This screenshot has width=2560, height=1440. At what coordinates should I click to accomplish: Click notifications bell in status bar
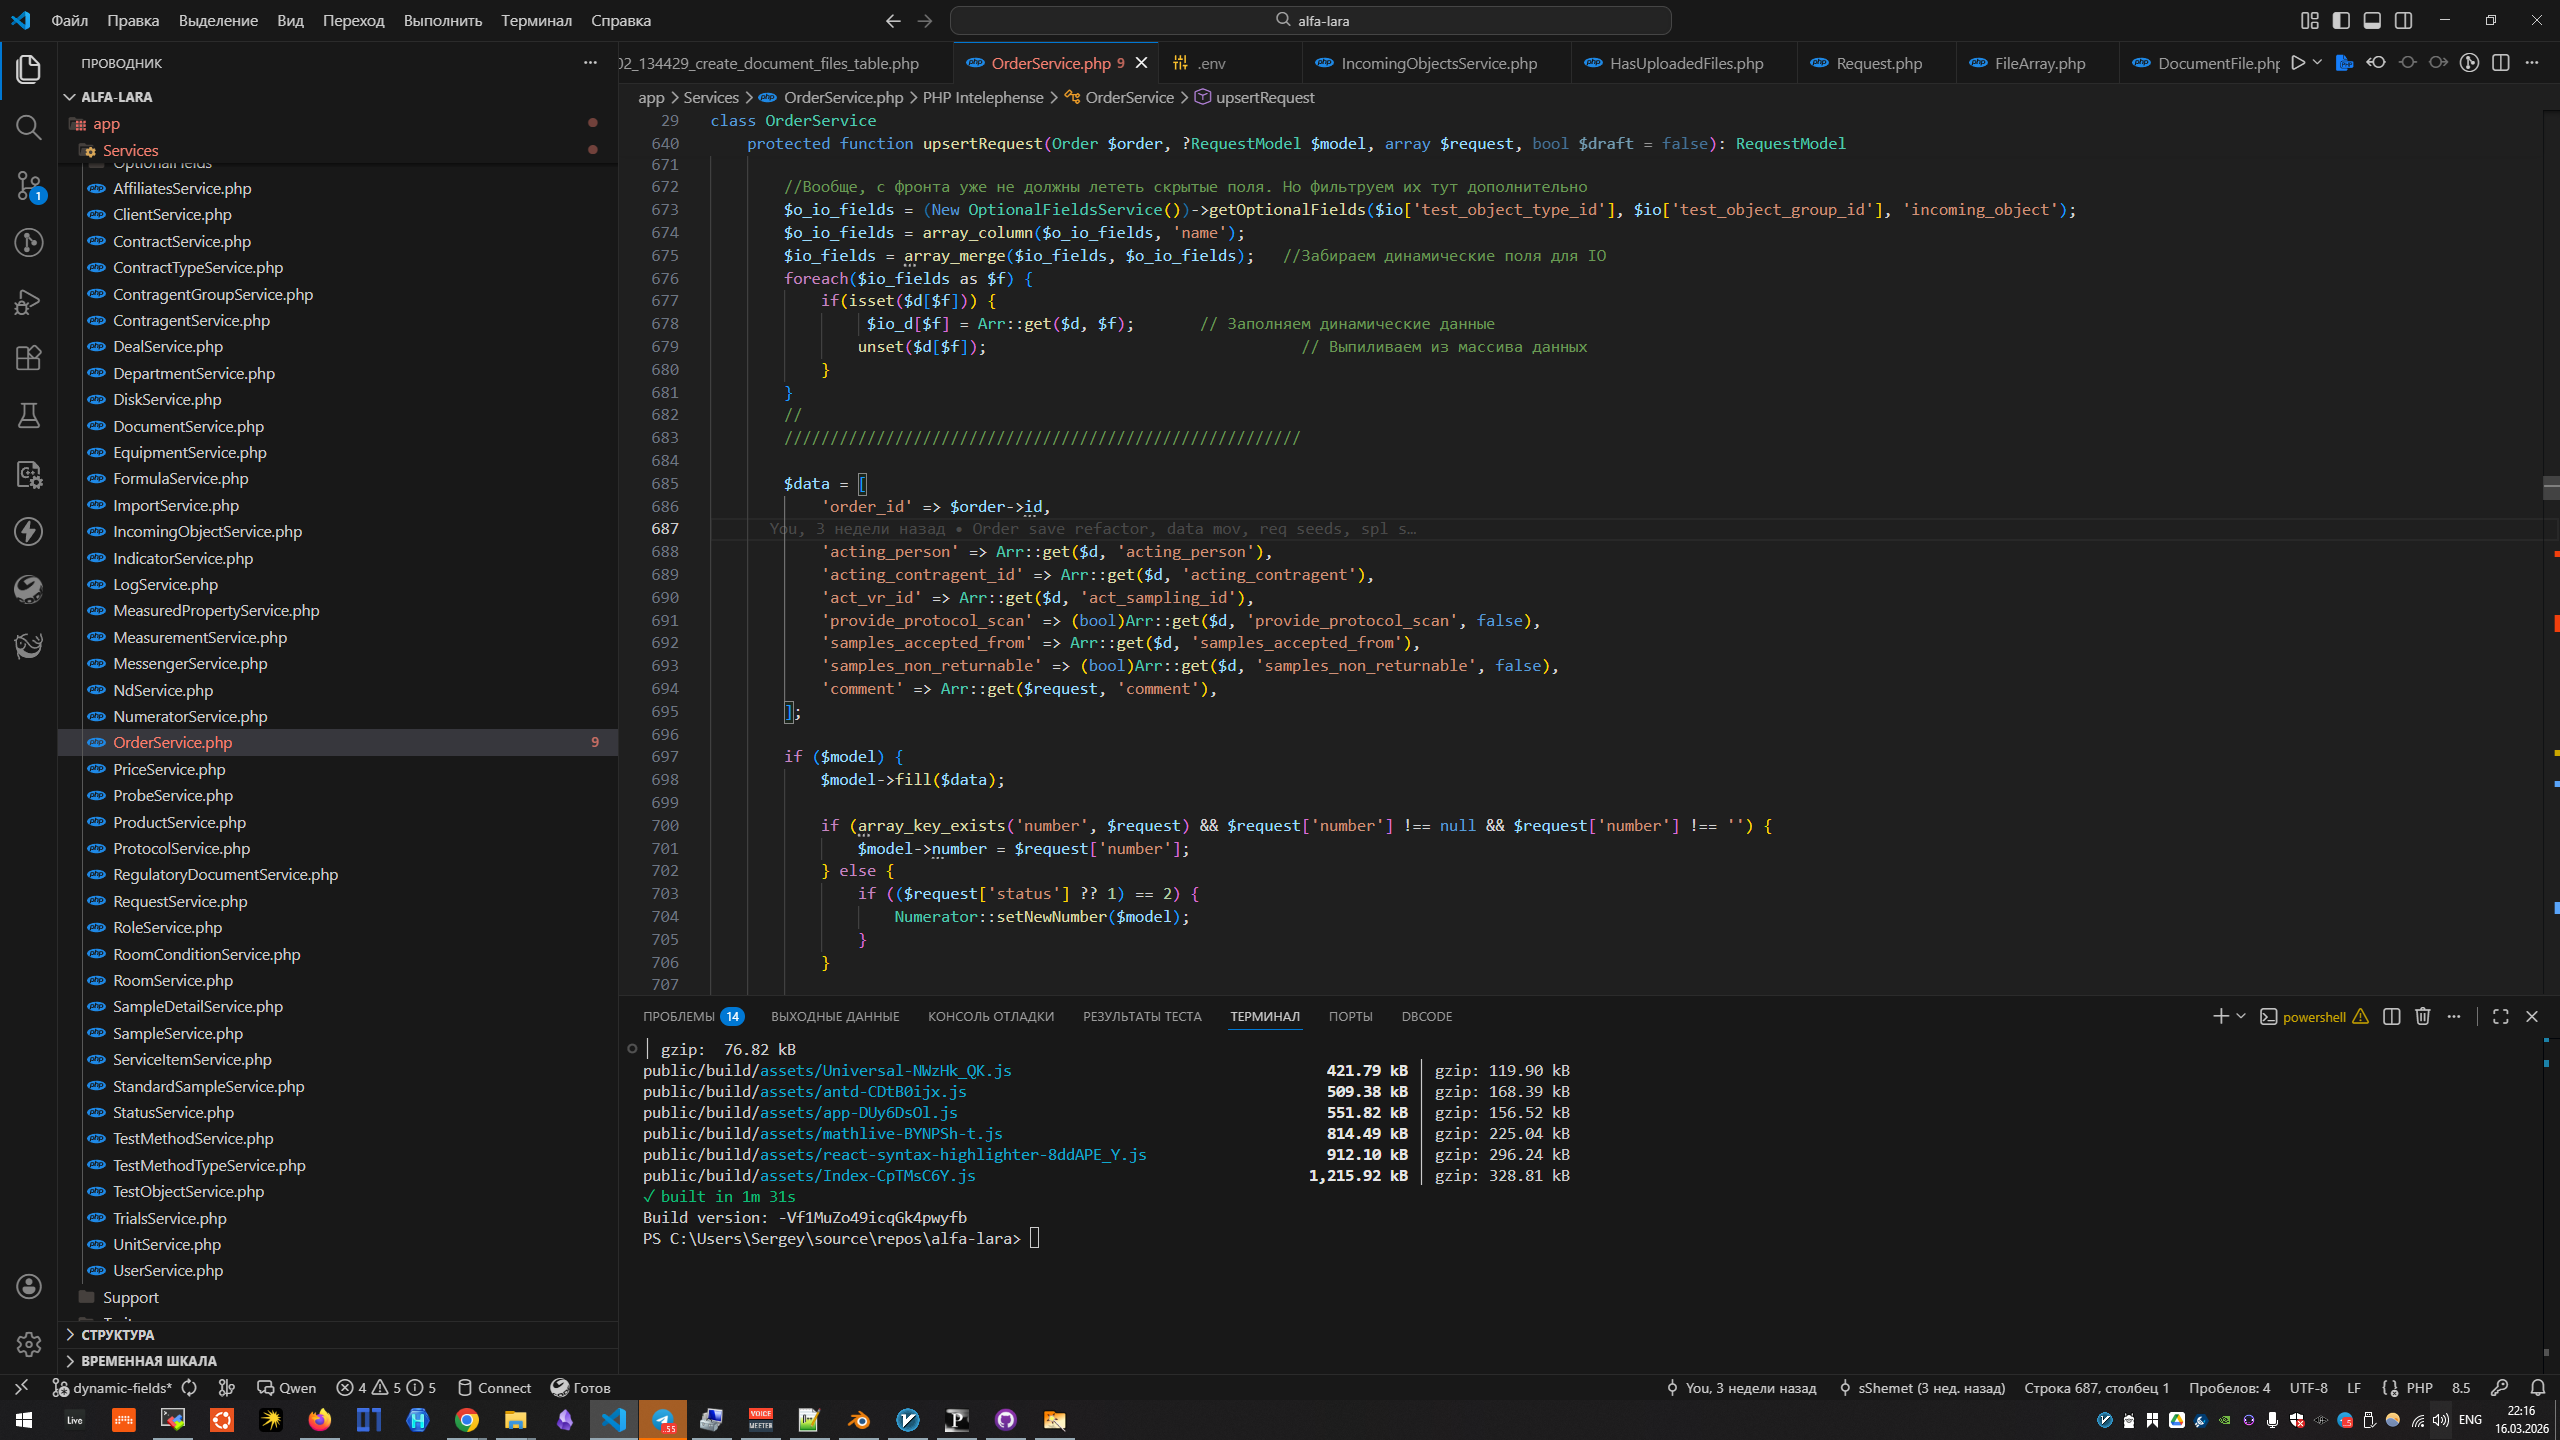click(2537, 1388)
